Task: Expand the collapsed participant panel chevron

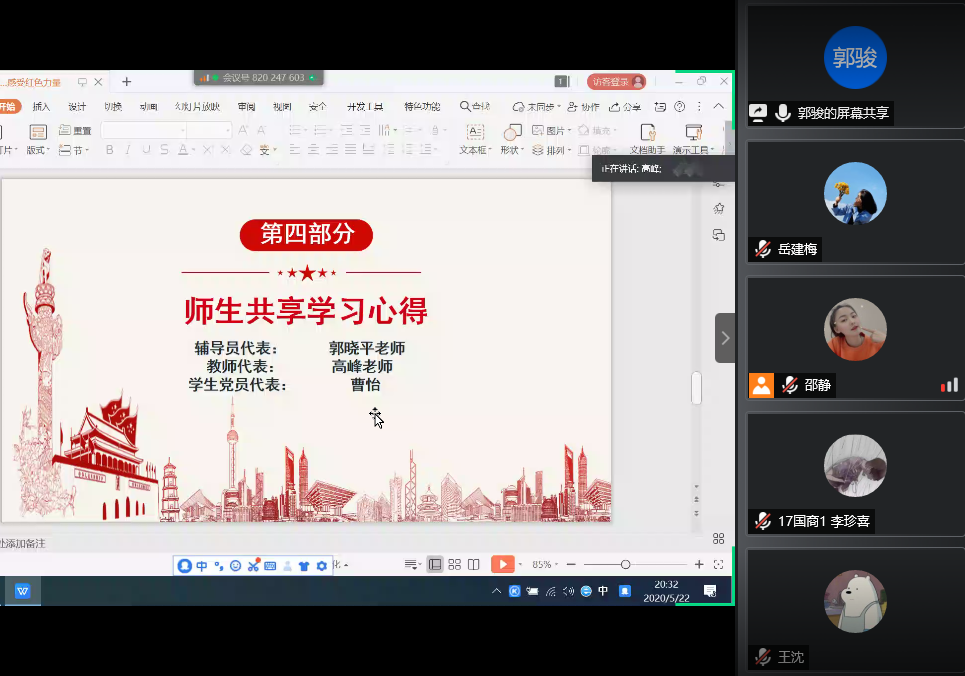Action: pos(725,338)
